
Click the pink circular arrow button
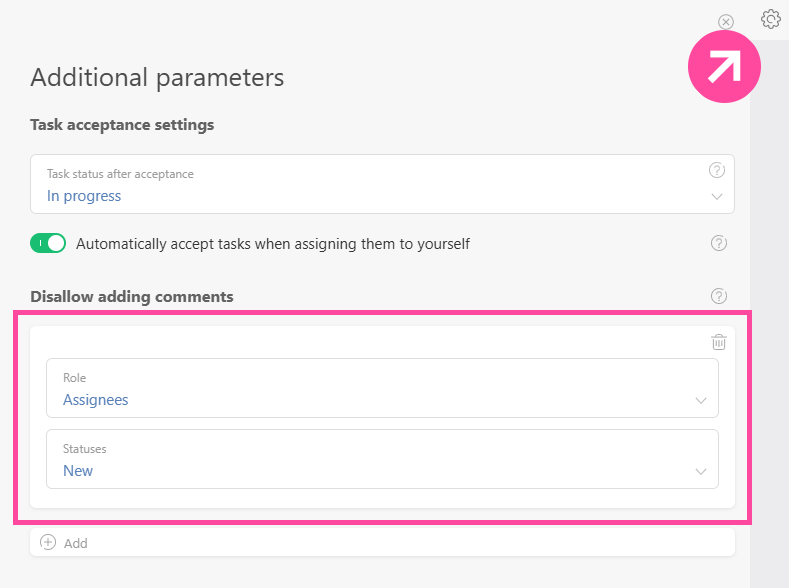(x=724, y=67)
